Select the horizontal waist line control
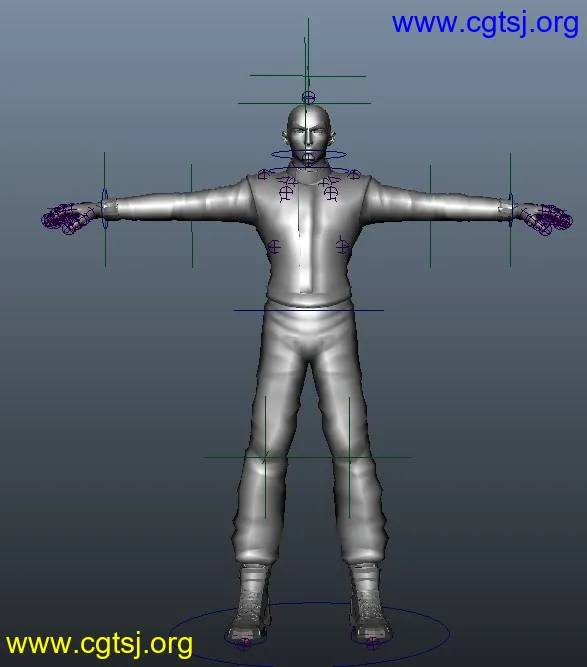 pos(309,310)
